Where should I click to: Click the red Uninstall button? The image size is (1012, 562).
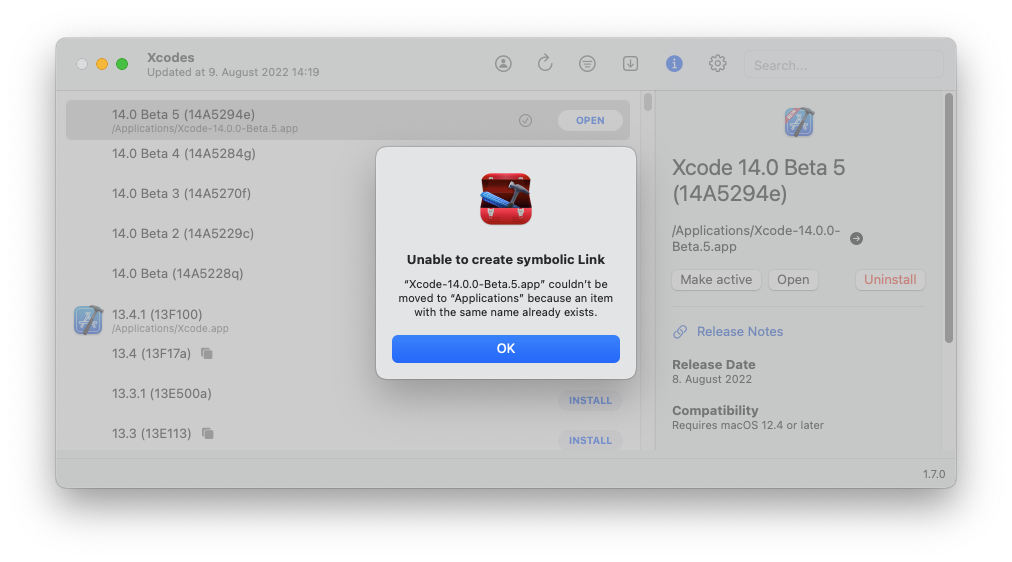point(890,279)
